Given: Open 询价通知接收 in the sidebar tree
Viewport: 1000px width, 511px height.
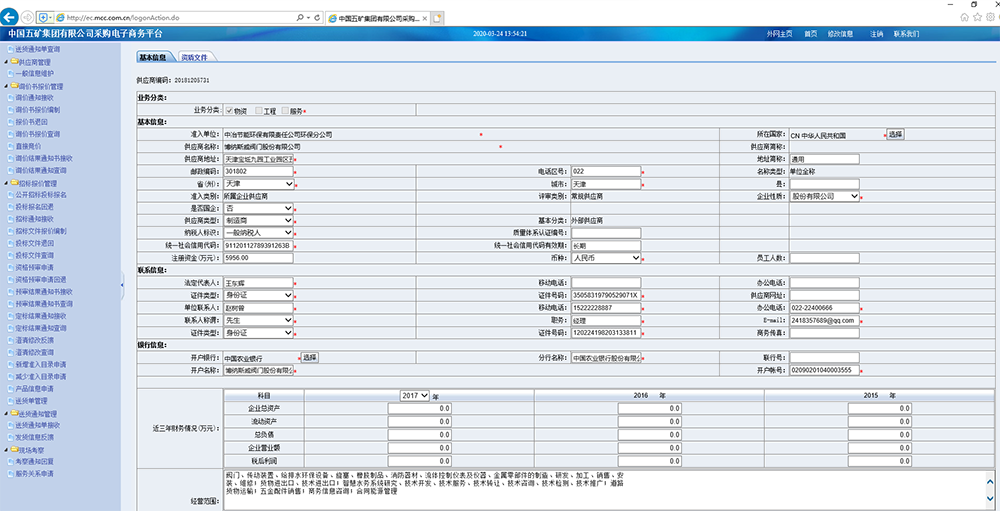Looking at the screenshot, I should pos(36,98).
